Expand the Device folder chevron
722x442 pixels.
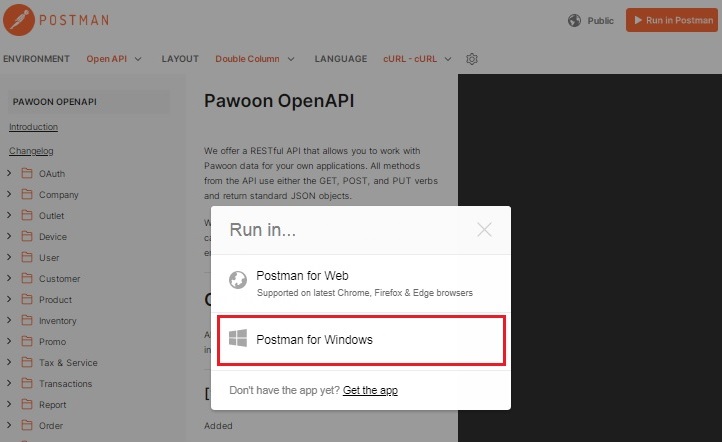coord(9,236)
